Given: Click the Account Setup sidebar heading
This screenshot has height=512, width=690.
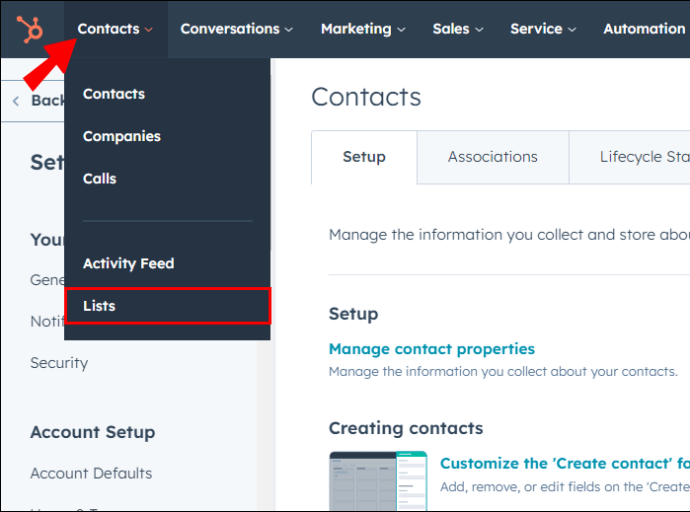Looking at the screenshot, I should pyautogui.click(x=92, y=432).
